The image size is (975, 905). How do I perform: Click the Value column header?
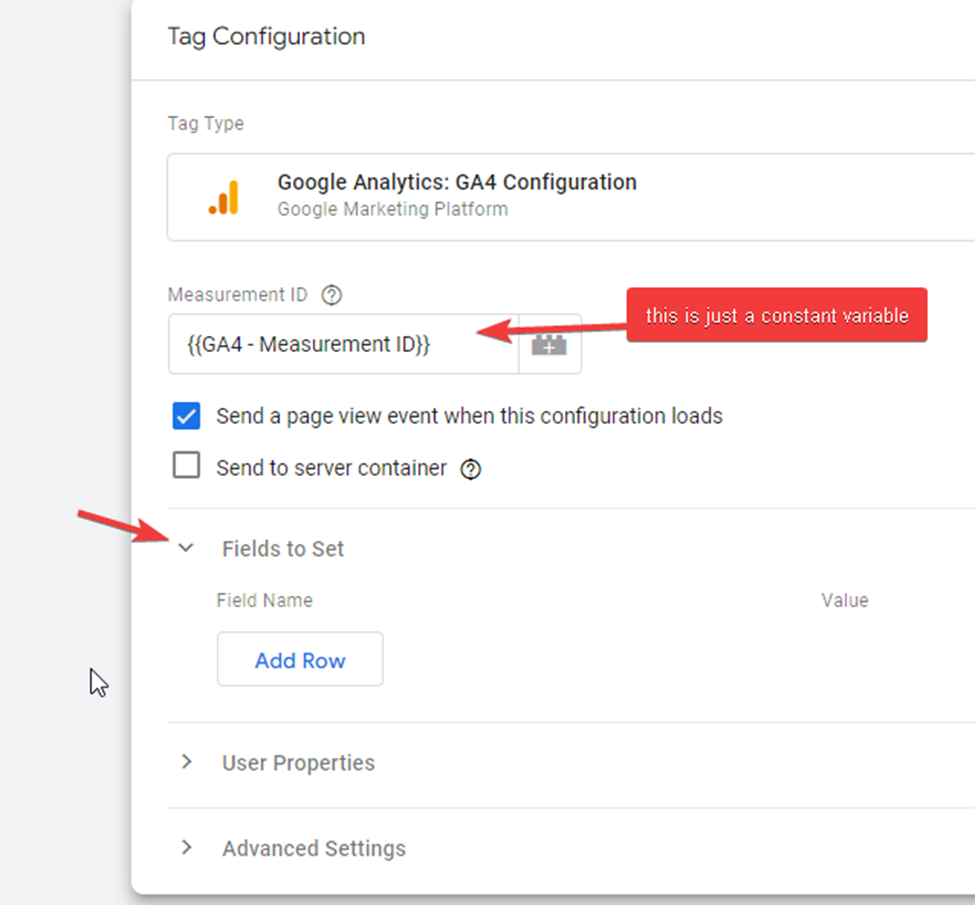click(x=844, y=601)
